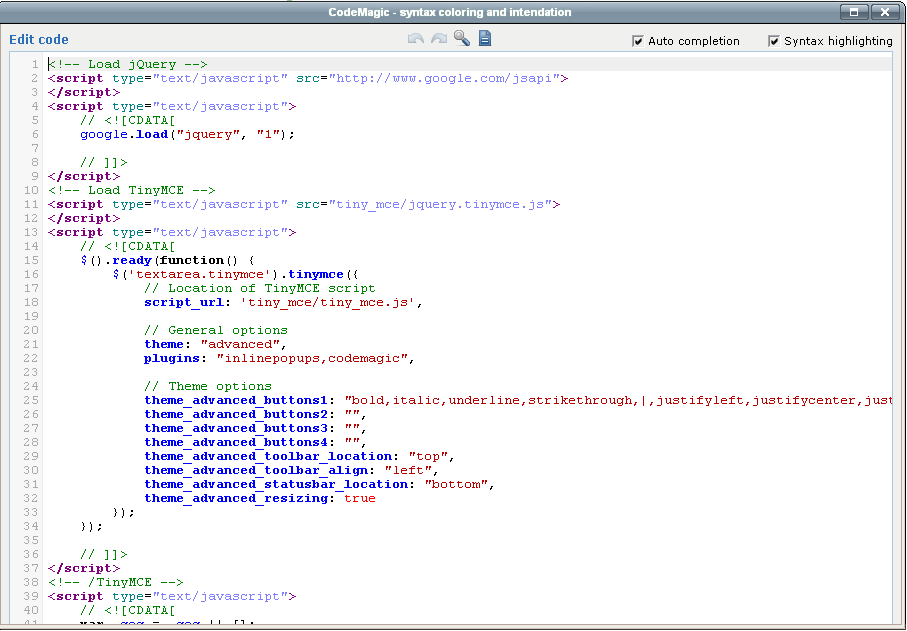Click the theme_advanced_statusbar_location property
Image resolution: width=907 pixels, height=631 pixels.
pyautogui.click(x=276, y=484)
